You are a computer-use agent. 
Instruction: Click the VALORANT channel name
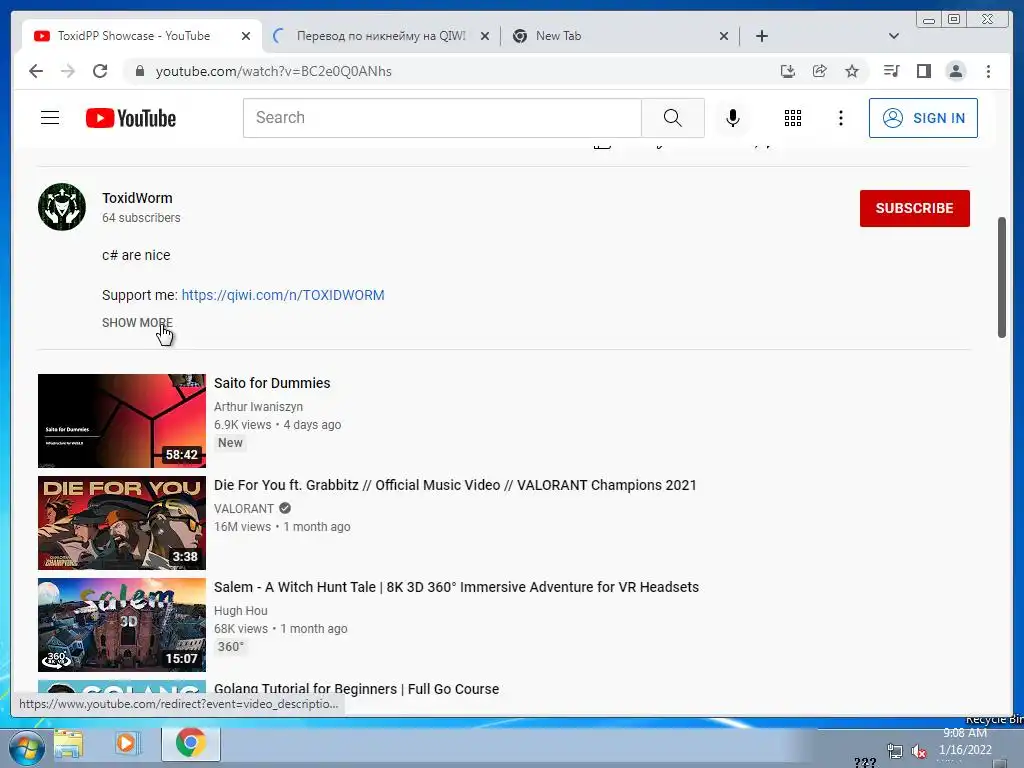pos(244,509)
